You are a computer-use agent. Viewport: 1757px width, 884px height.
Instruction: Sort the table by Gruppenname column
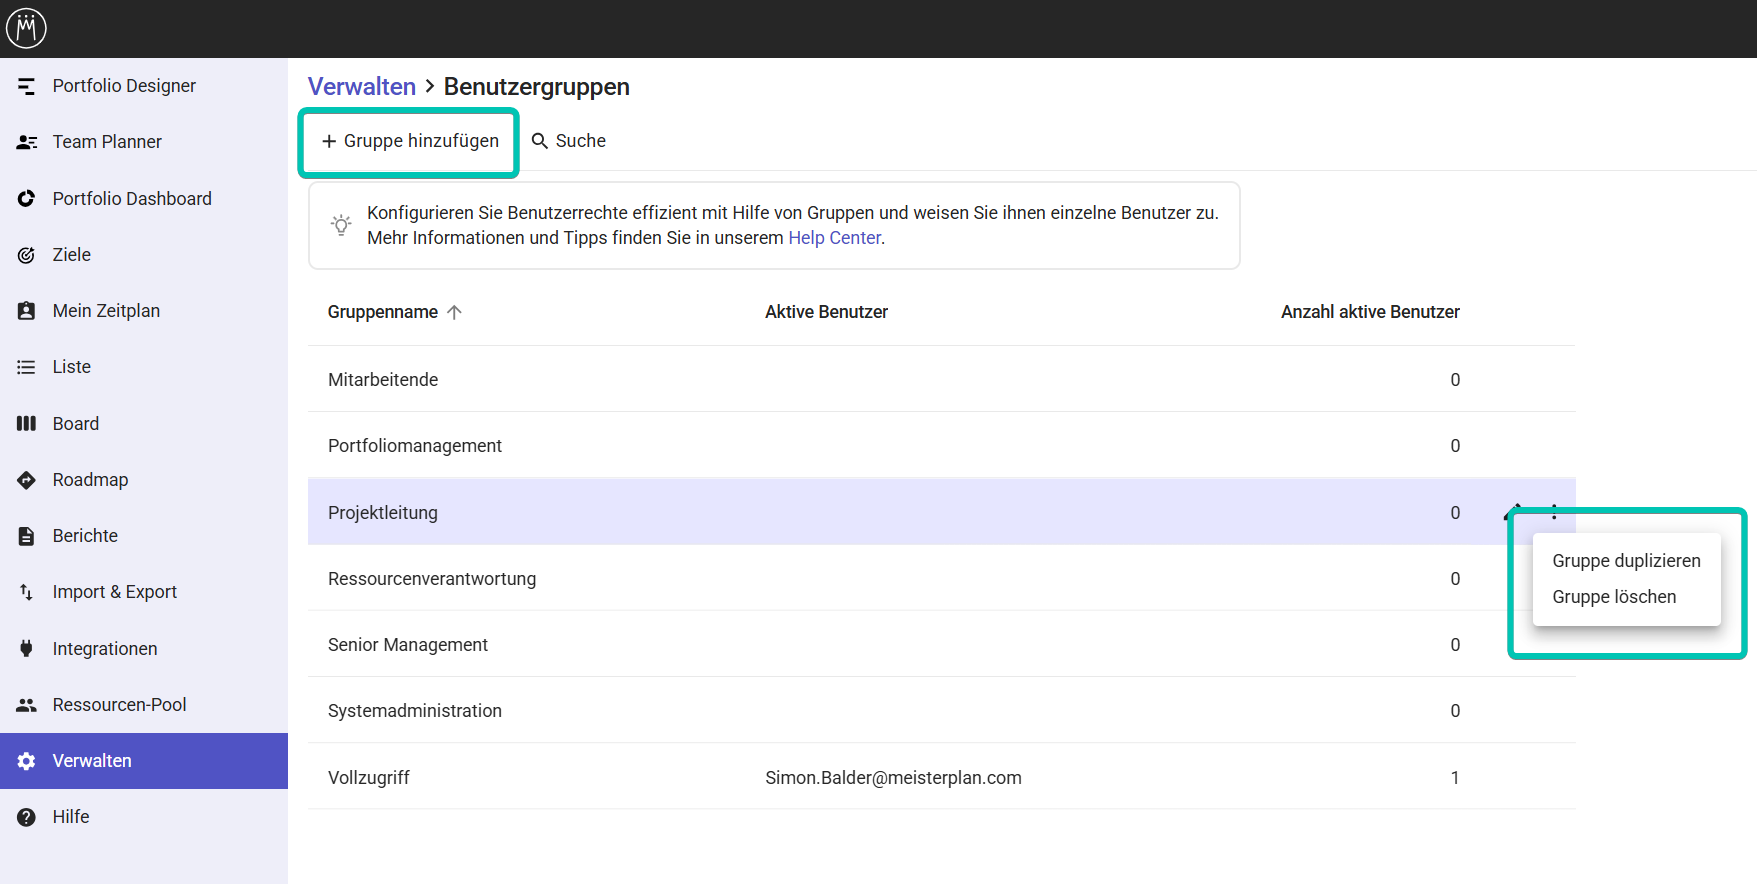(394, 312)
